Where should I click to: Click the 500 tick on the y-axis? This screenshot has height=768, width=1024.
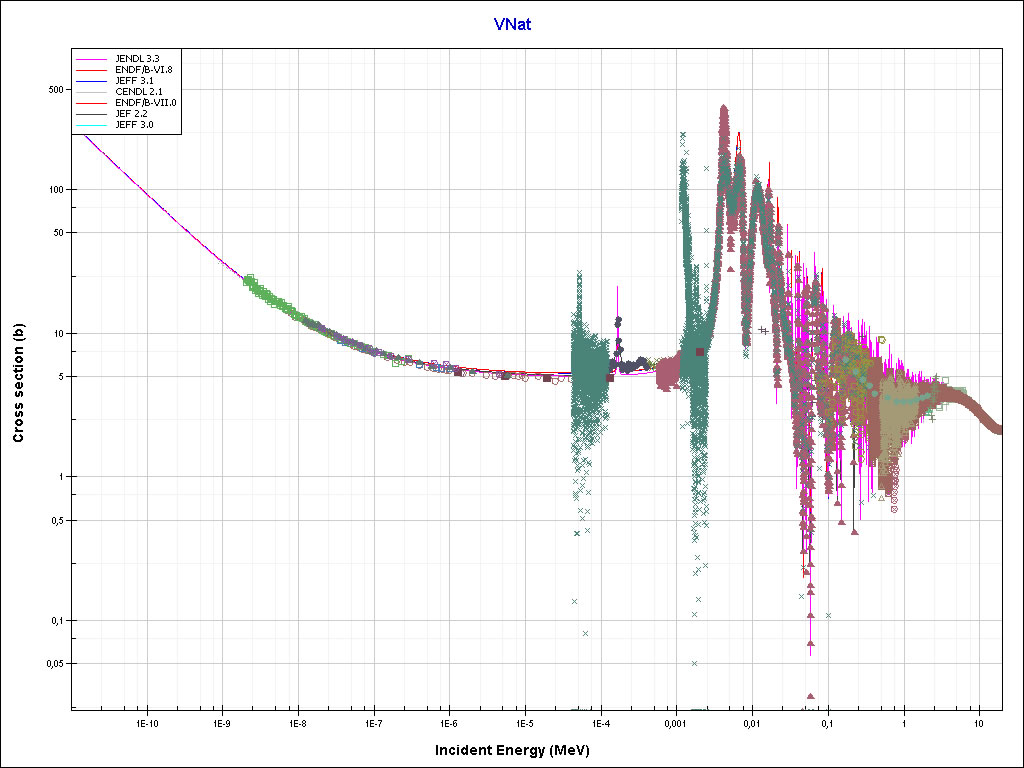click(x=56, y=89)
